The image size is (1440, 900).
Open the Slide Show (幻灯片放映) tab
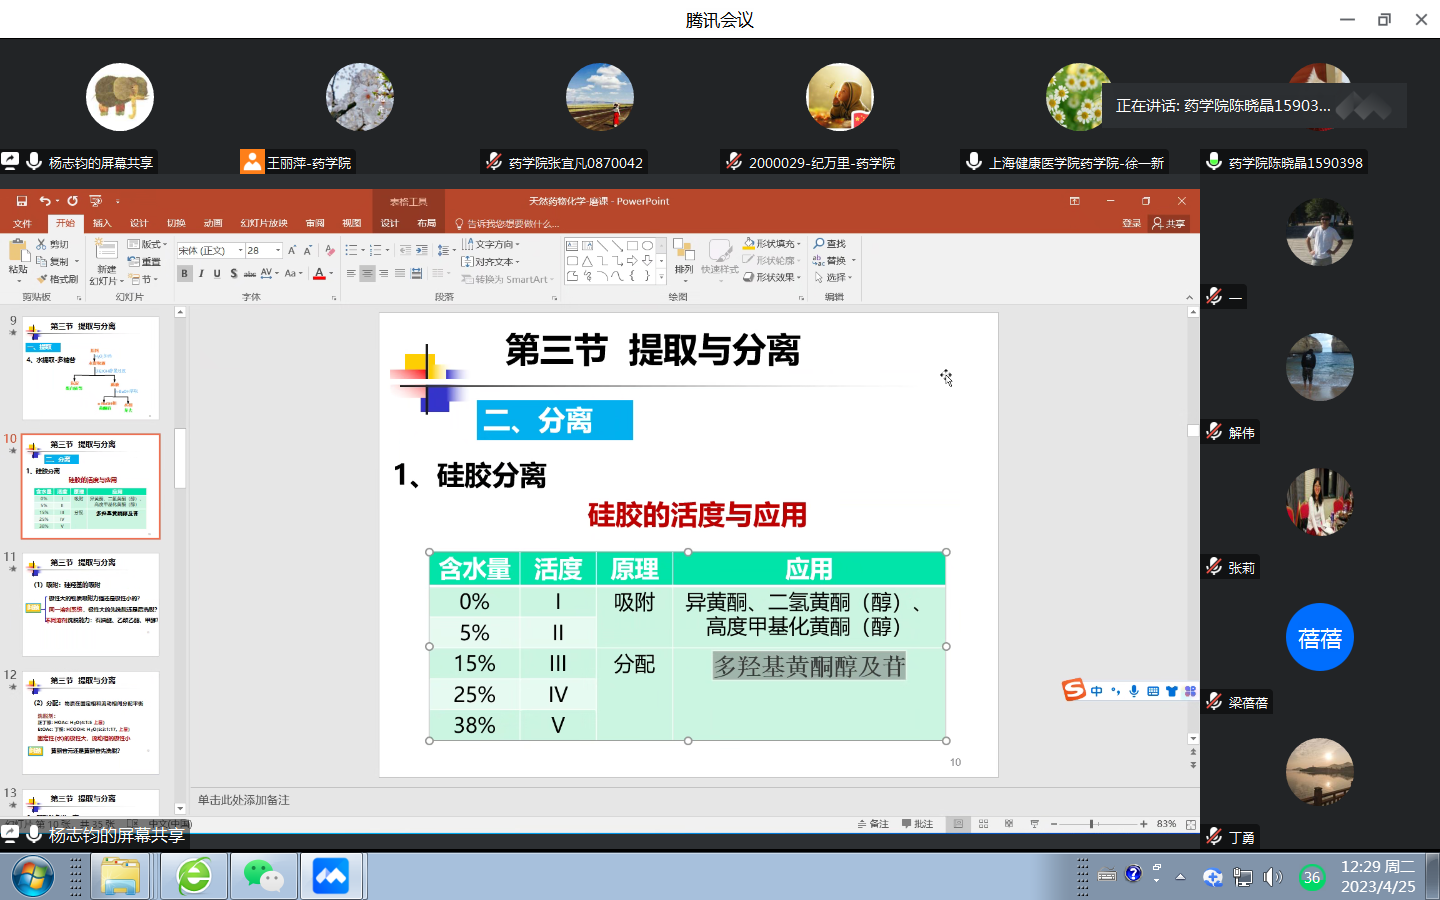click(x=264, y=223)
